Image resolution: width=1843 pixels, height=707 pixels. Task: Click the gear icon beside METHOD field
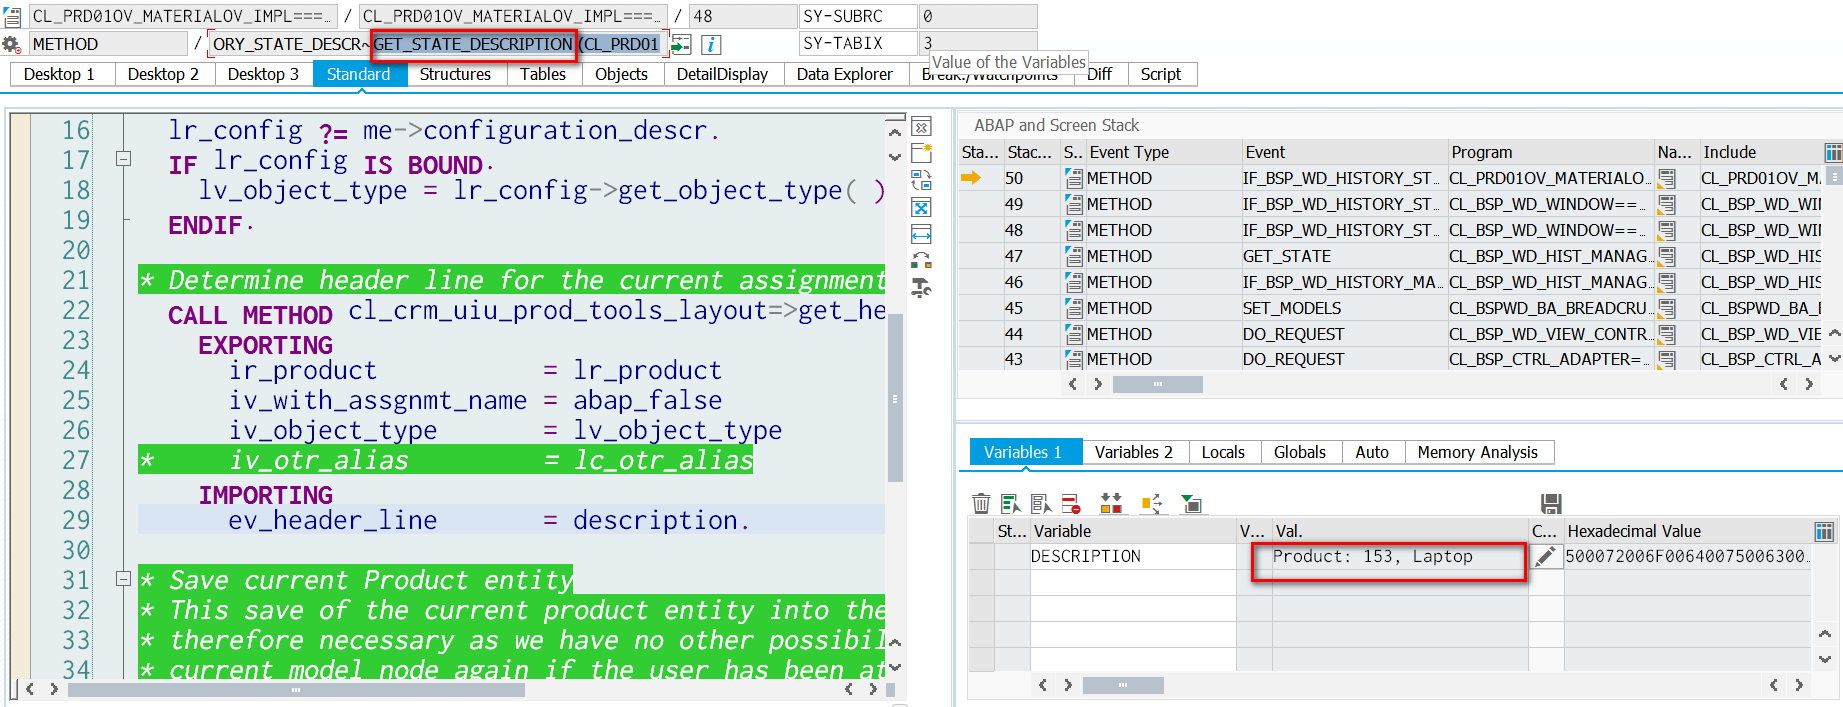[11, 44]
